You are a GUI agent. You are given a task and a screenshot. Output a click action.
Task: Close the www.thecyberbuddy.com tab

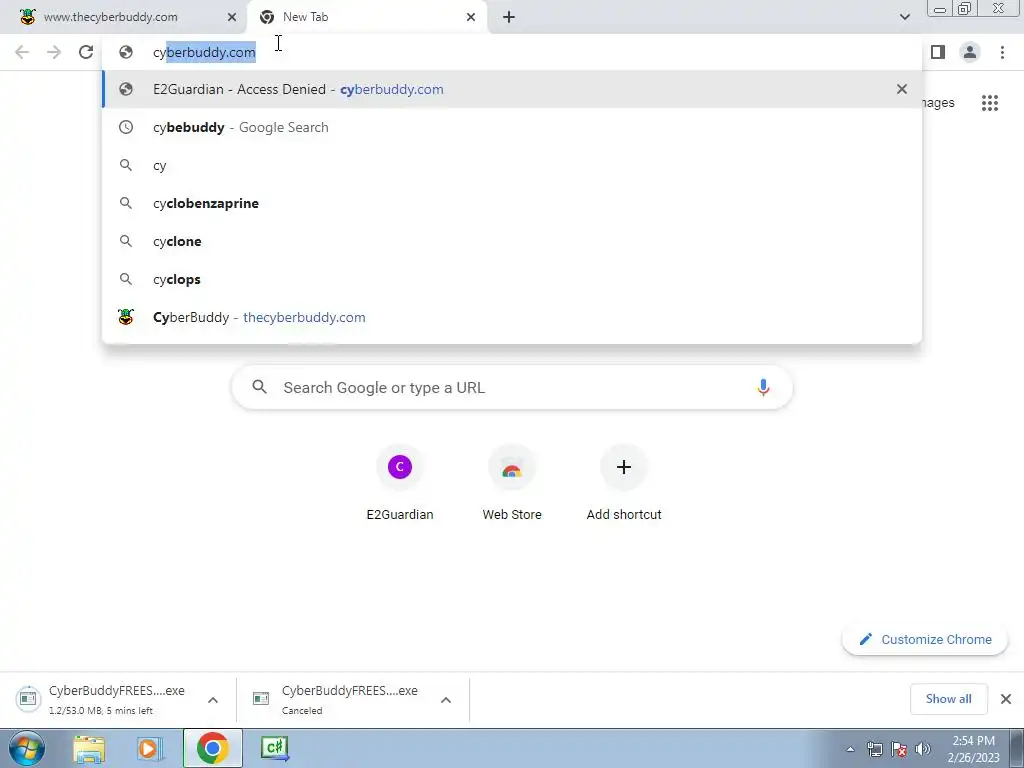tap(232, 17)
